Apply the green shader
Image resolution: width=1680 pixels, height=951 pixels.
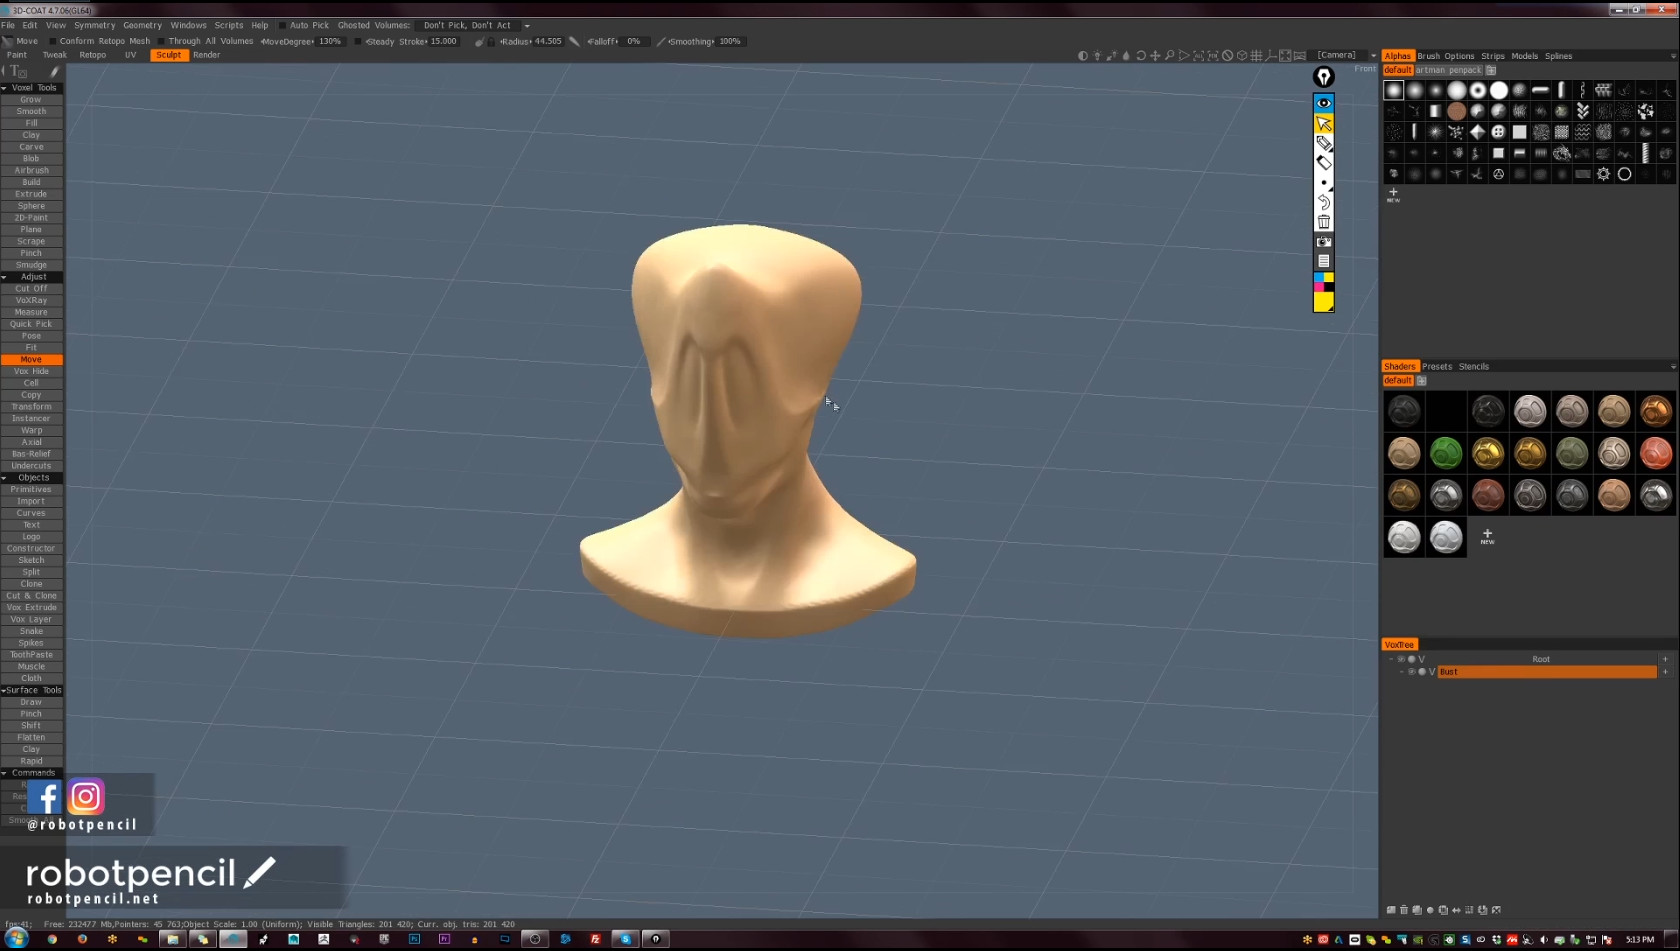pyautogui.click(x=1445, y=453)
